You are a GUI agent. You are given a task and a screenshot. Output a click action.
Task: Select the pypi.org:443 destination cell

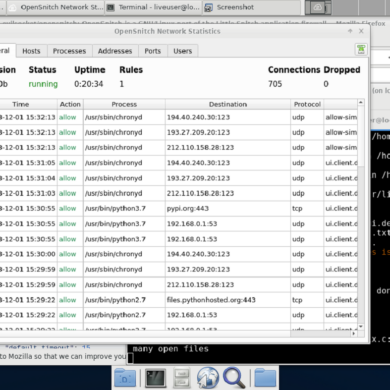(228, 209)
